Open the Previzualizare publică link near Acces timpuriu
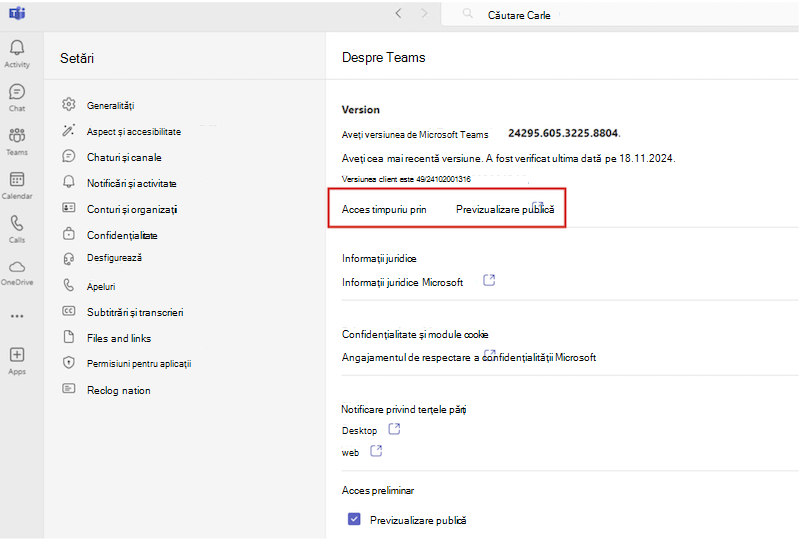This screenshot has width=800, height=543. [505, 209]
